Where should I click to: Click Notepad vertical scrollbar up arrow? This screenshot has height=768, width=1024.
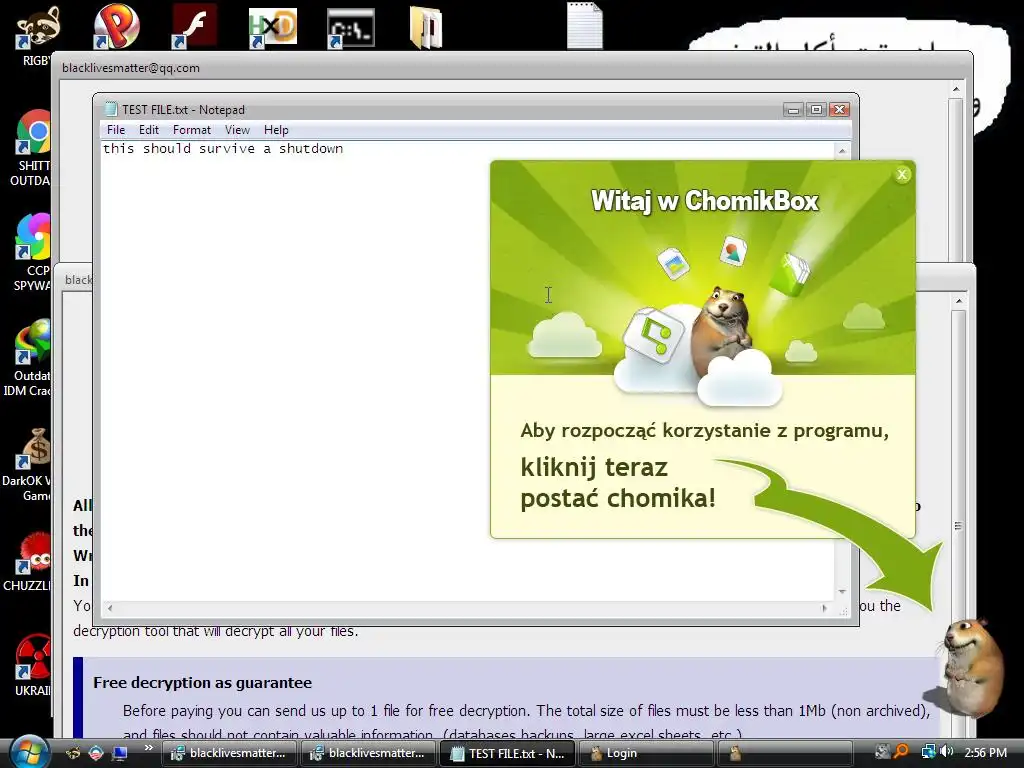(x=842, y=151)
